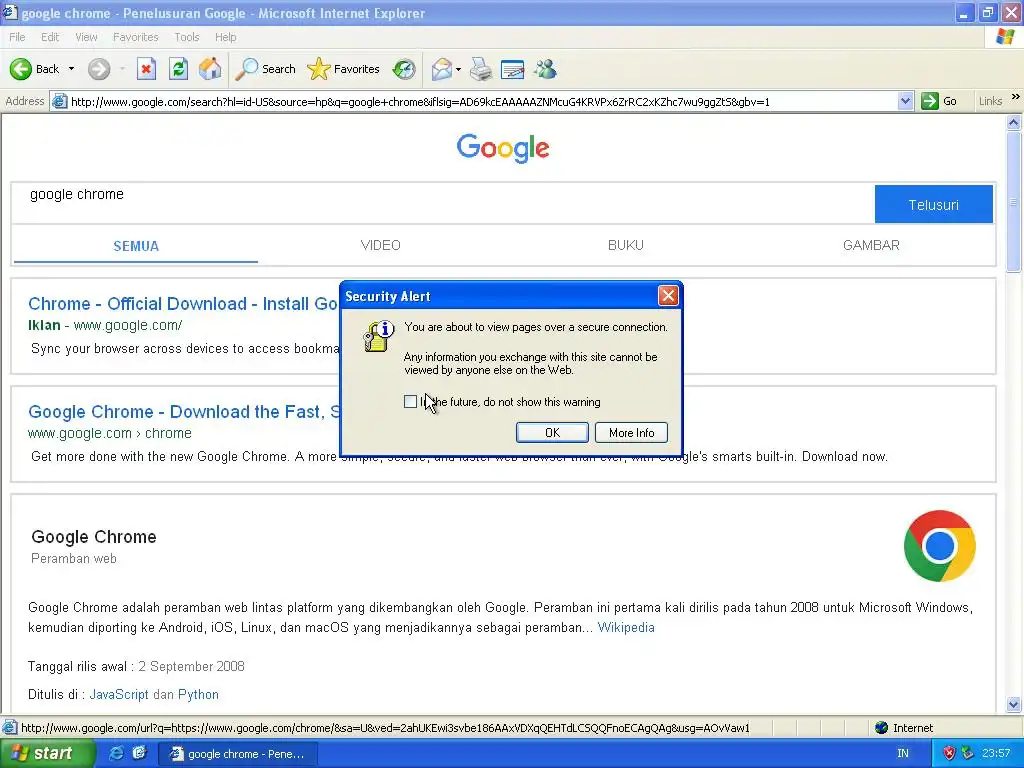Image resolution: width=1024 pixels, height=768 pixels.
Task: Click the google chrome search input field
Action: 444,203
